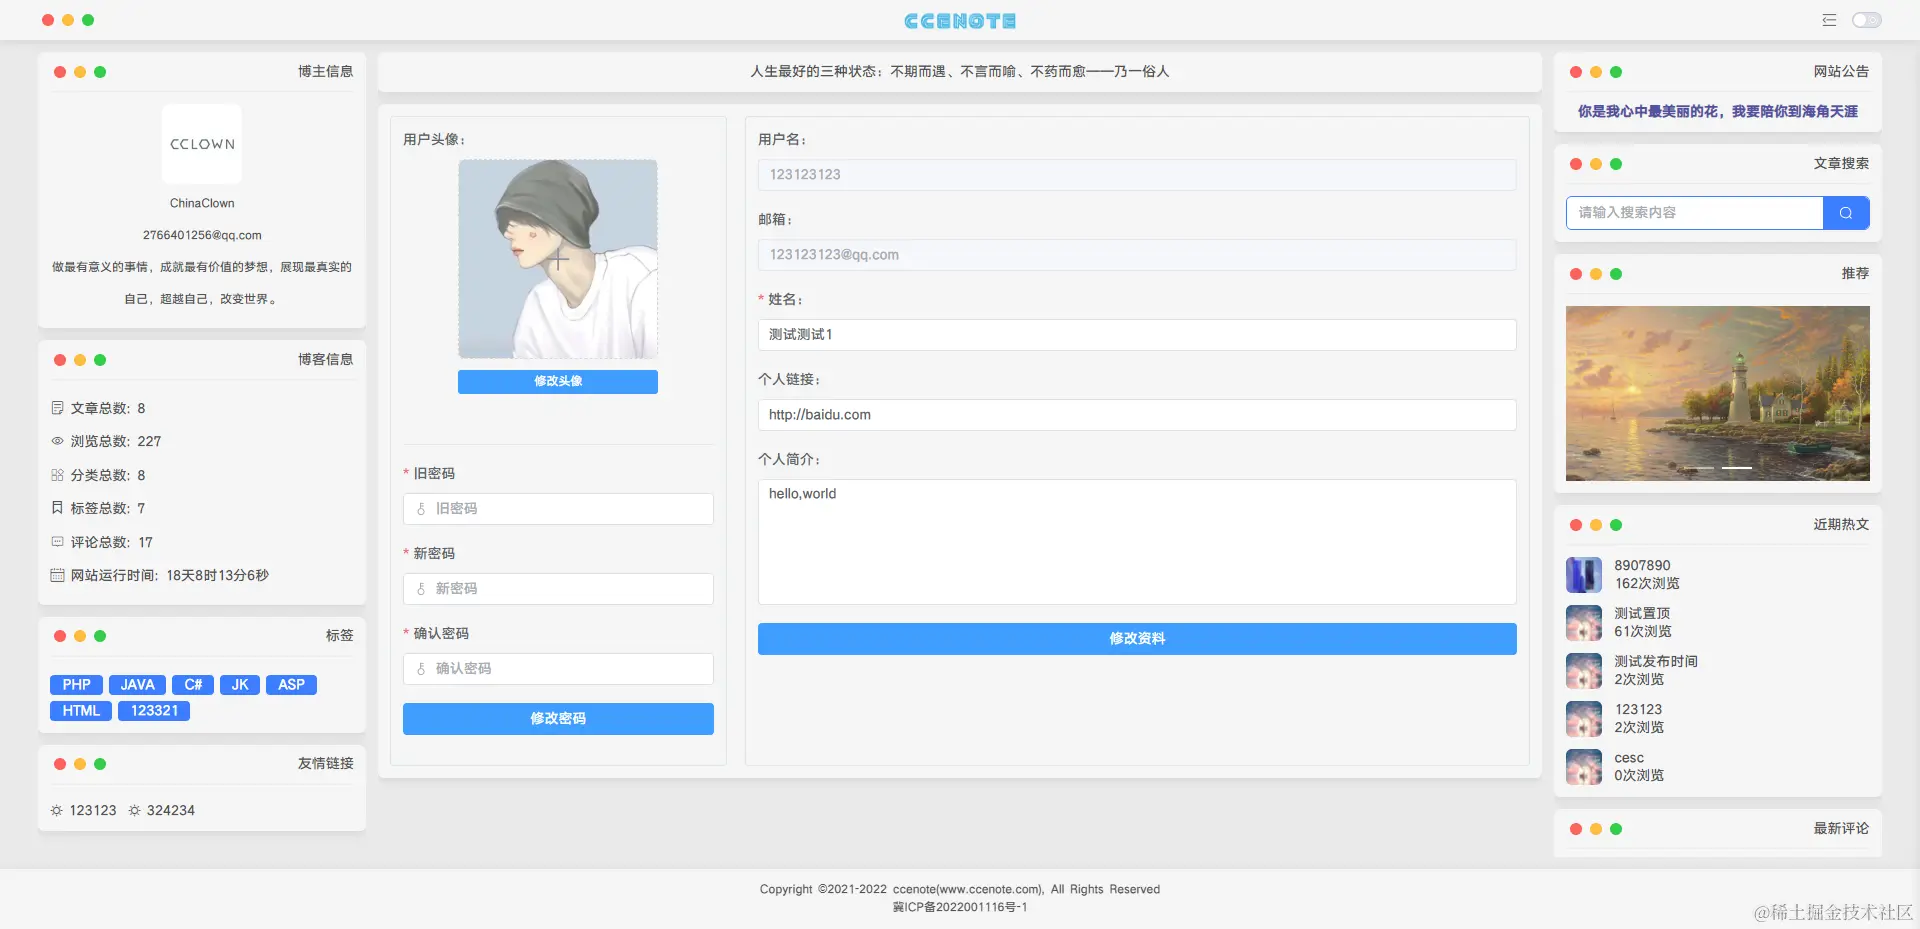
Task: Open thumbnail of article cesc
Action: (1584, 767)
